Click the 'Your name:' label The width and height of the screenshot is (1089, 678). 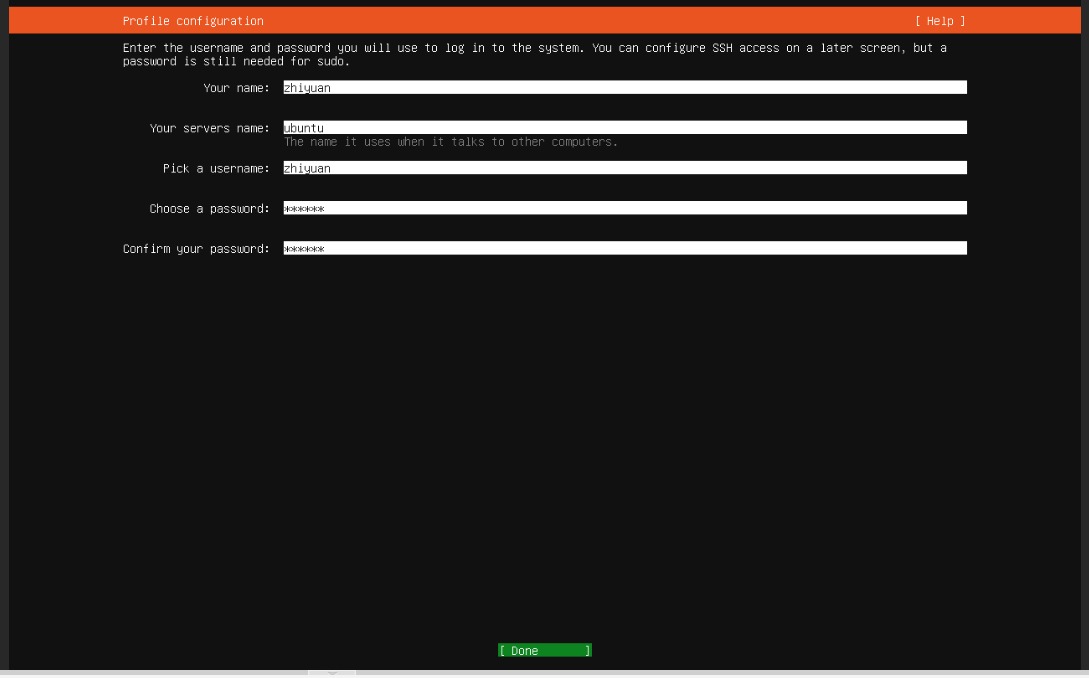click(236, 88)
